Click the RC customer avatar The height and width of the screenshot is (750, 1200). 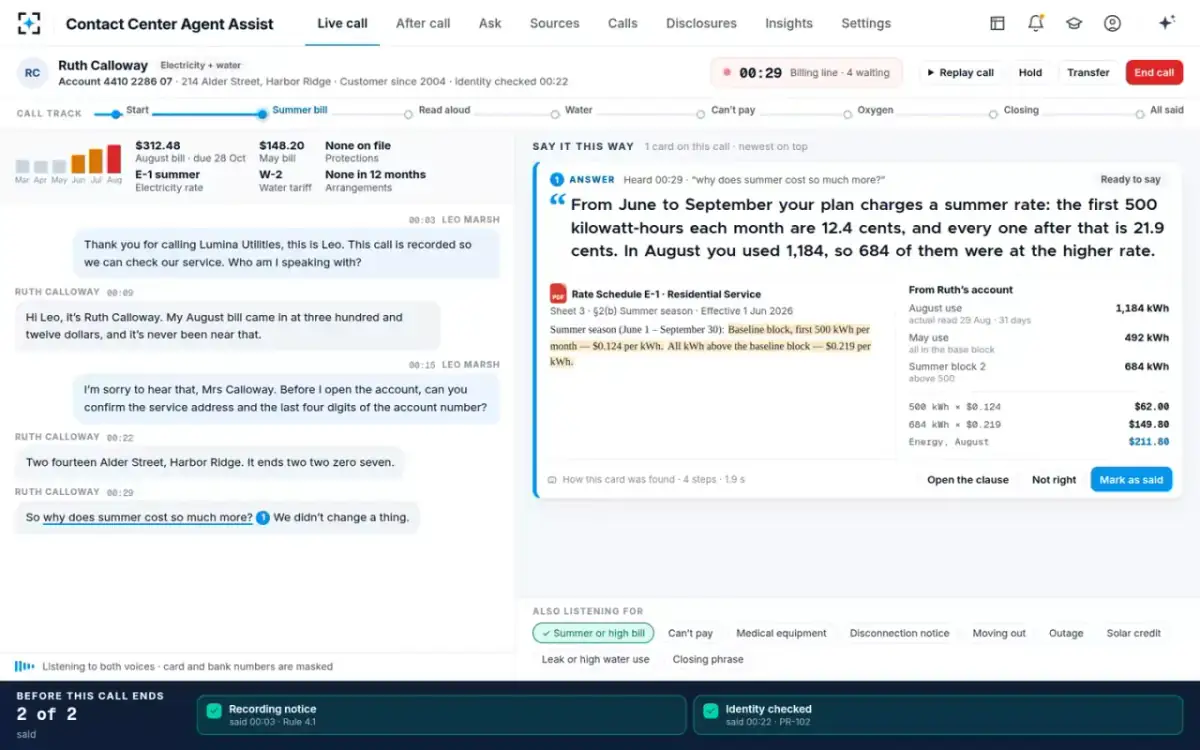pos(33,72)
